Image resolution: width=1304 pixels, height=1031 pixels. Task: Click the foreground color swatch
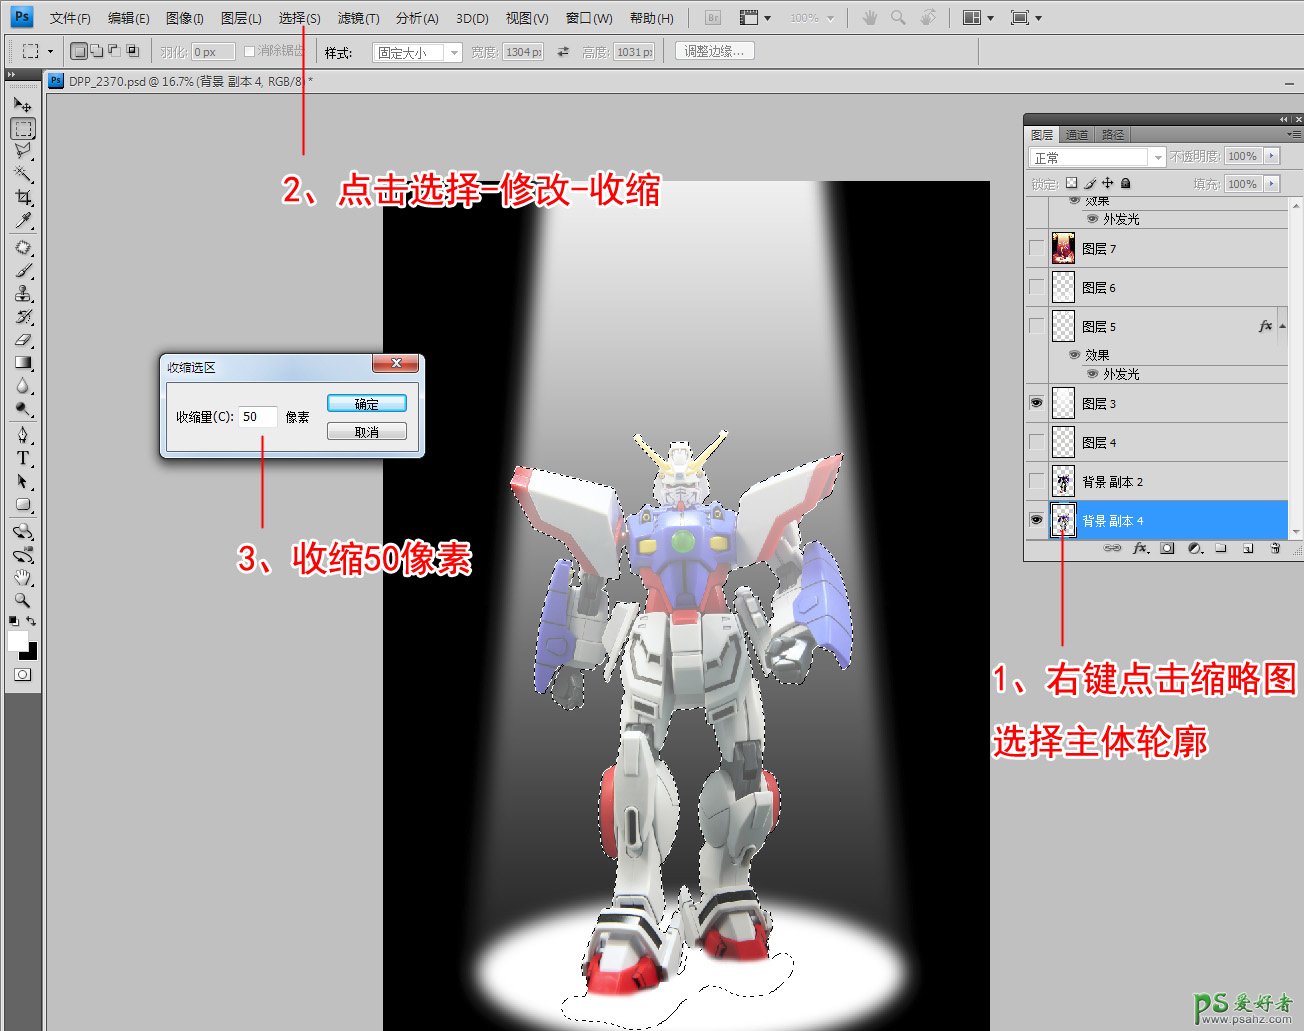(x=18, y=641)
